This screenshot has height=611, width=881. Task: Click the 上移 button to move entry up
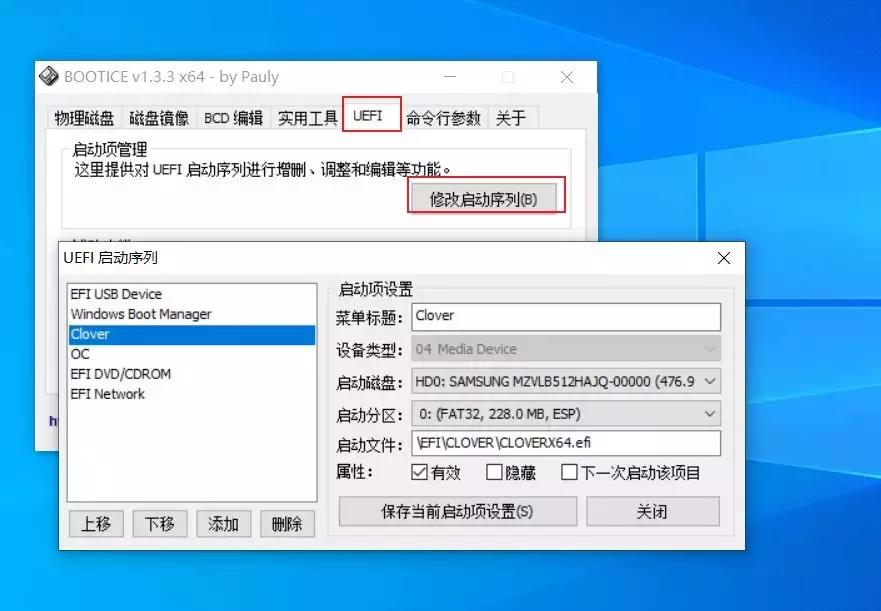96,523
